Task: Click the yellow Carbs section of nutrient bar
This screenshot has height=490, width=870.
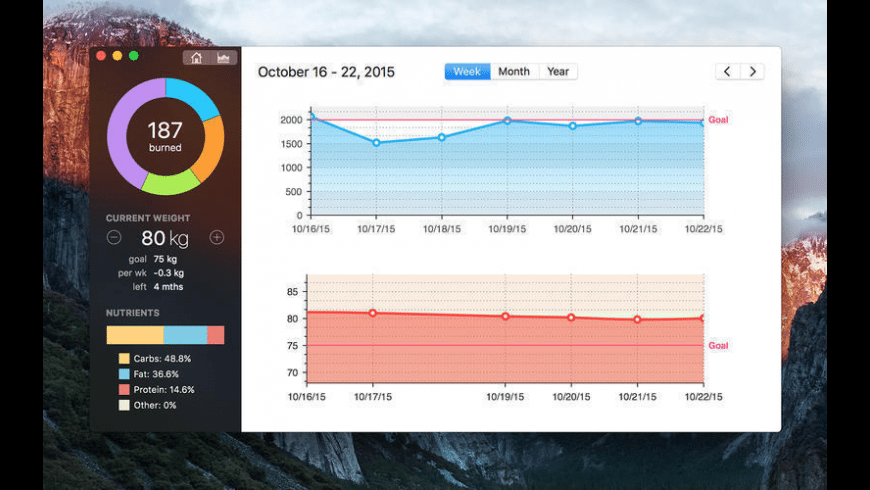Action: pos(135,335)
